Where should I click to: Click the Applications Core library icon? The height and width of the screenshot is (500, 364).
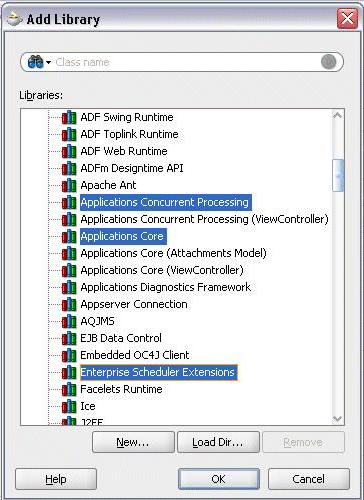click(69, 236)
